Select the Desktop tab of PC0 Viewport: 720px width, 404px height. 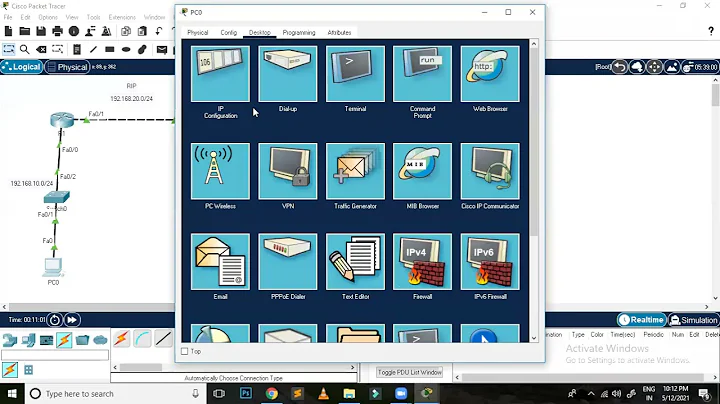[x=260, y=33]
